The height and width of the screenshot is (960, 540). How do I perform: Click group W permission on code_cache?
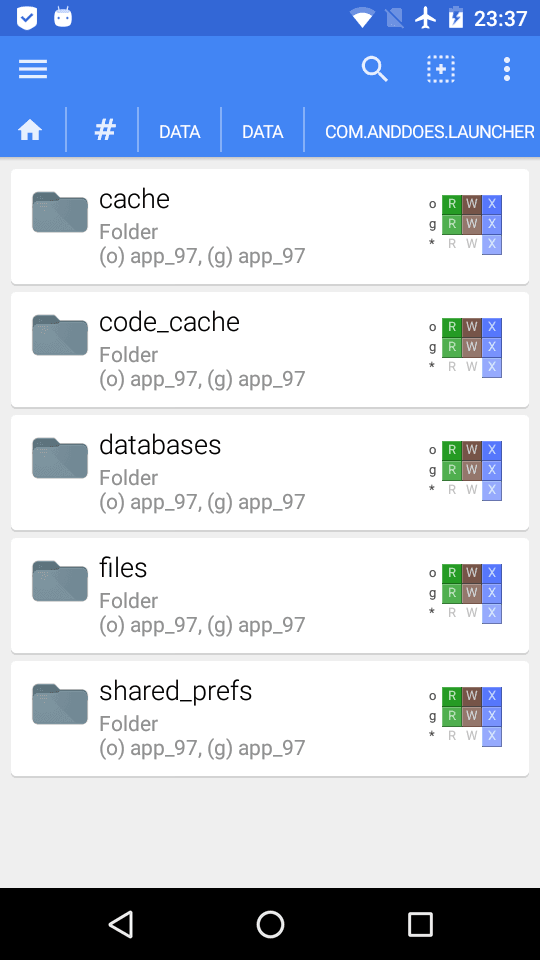click(x=471, y=347)
